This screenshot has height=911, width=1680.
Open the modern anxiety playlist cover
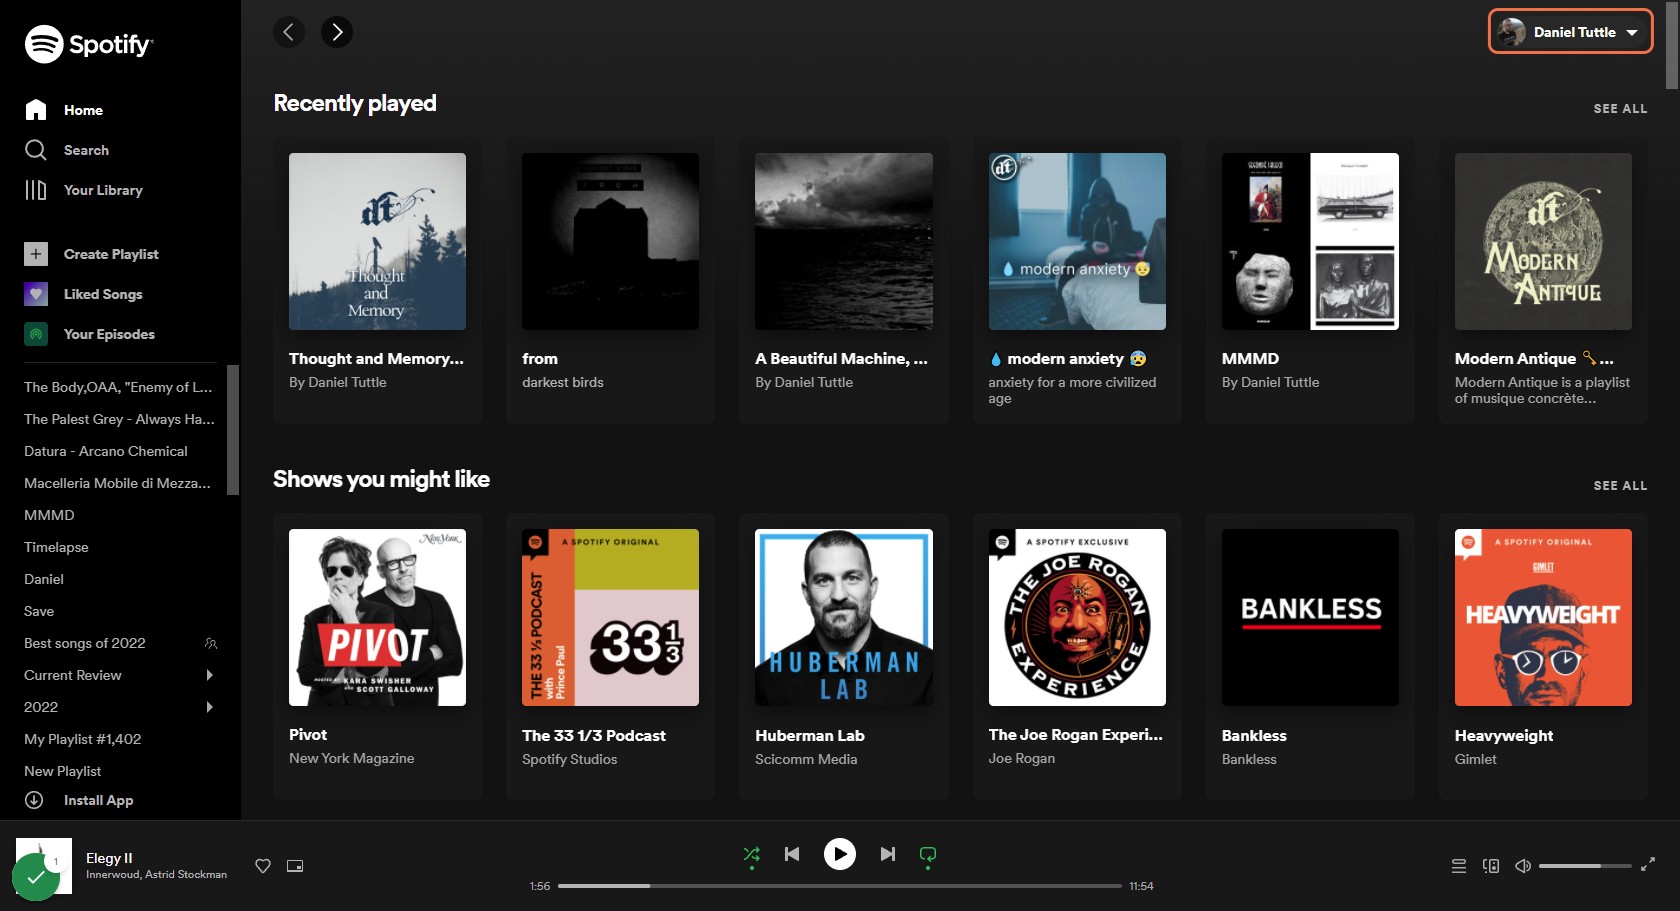pyautogui.click(x=1077, y=241)
